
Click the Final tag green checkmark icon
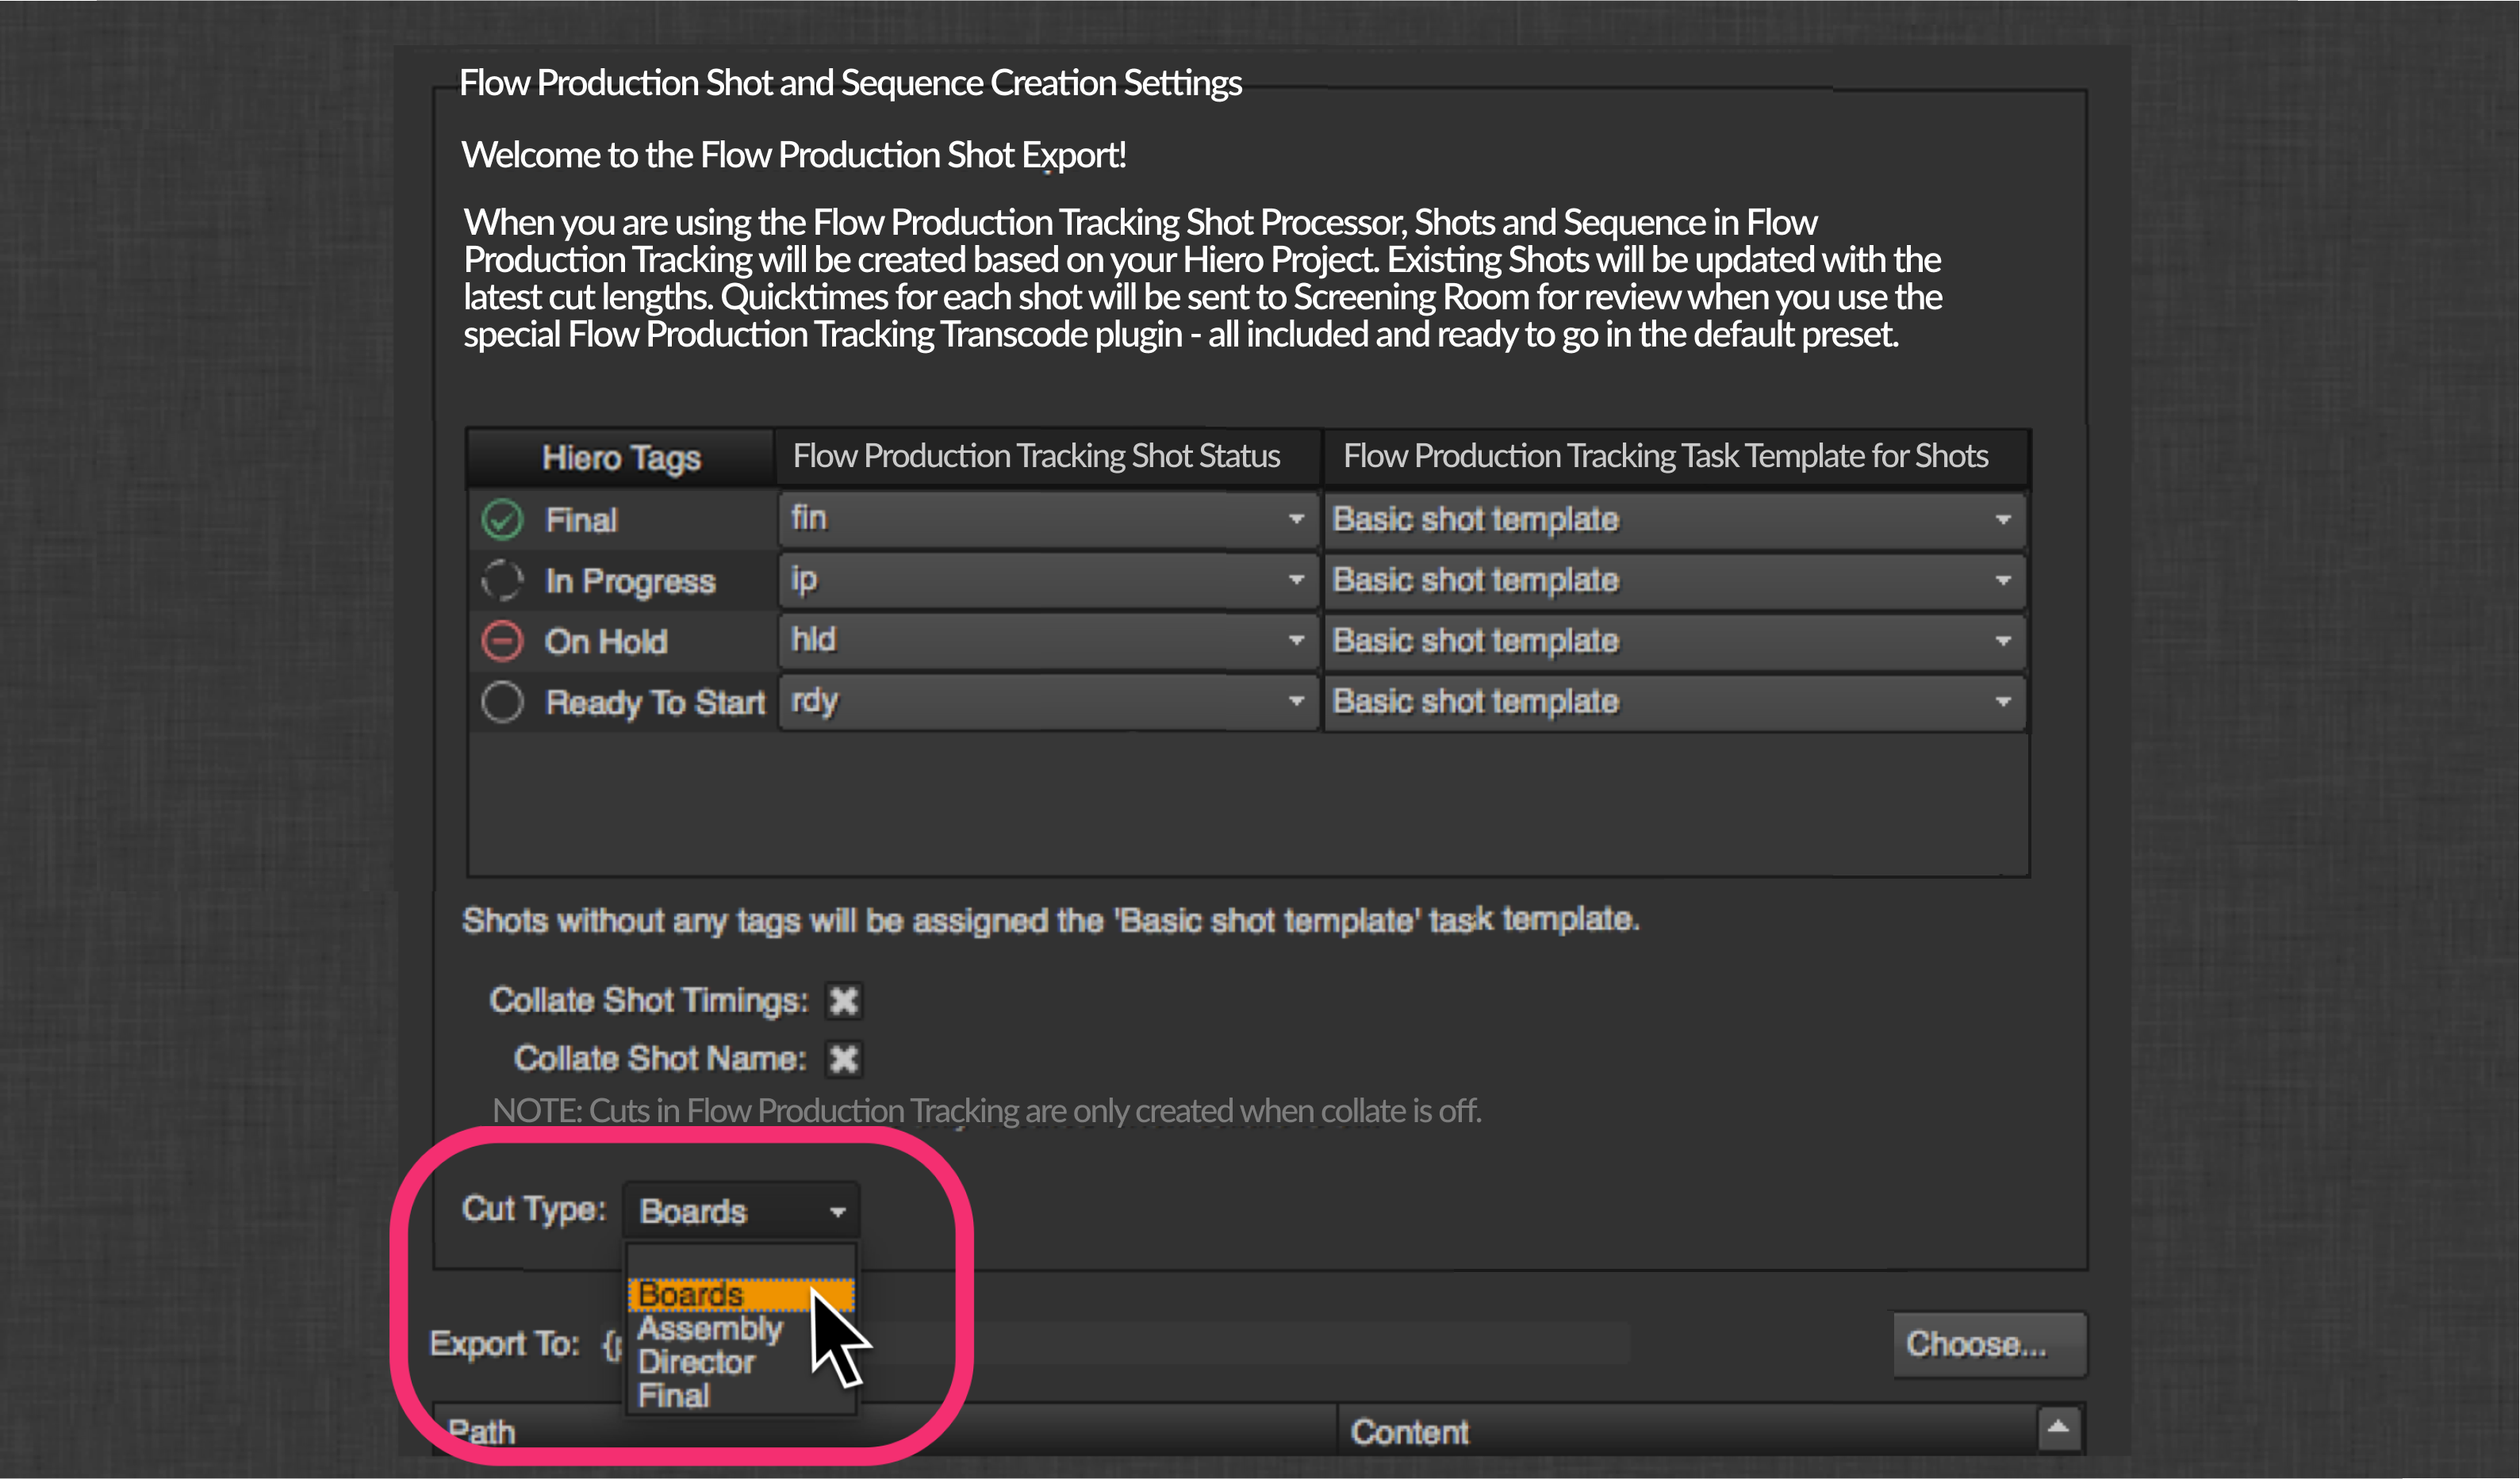[502, 519]
